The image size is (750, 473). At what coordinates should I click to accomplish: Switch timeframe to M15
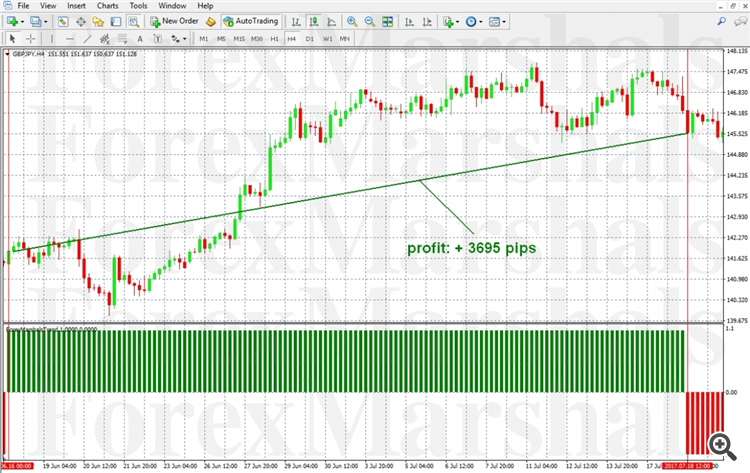pos(239,39)
